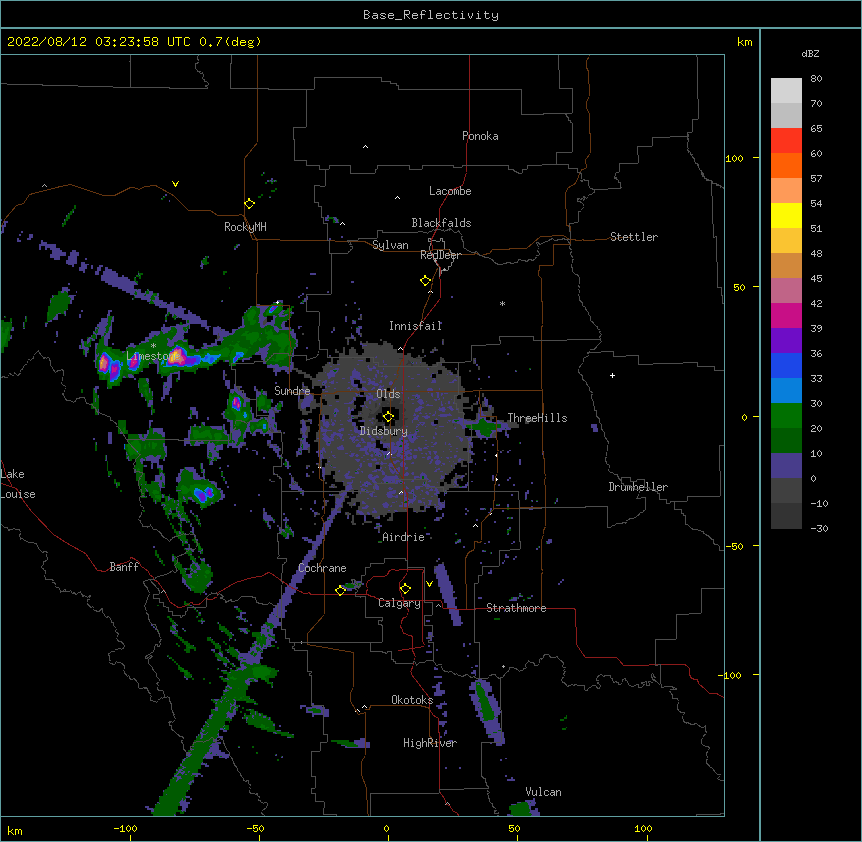Image resolution: width=862 pixels, height=842 pixels.
Task: Click the yellow diamond marker near RockyMH
Action: (249, 203)
